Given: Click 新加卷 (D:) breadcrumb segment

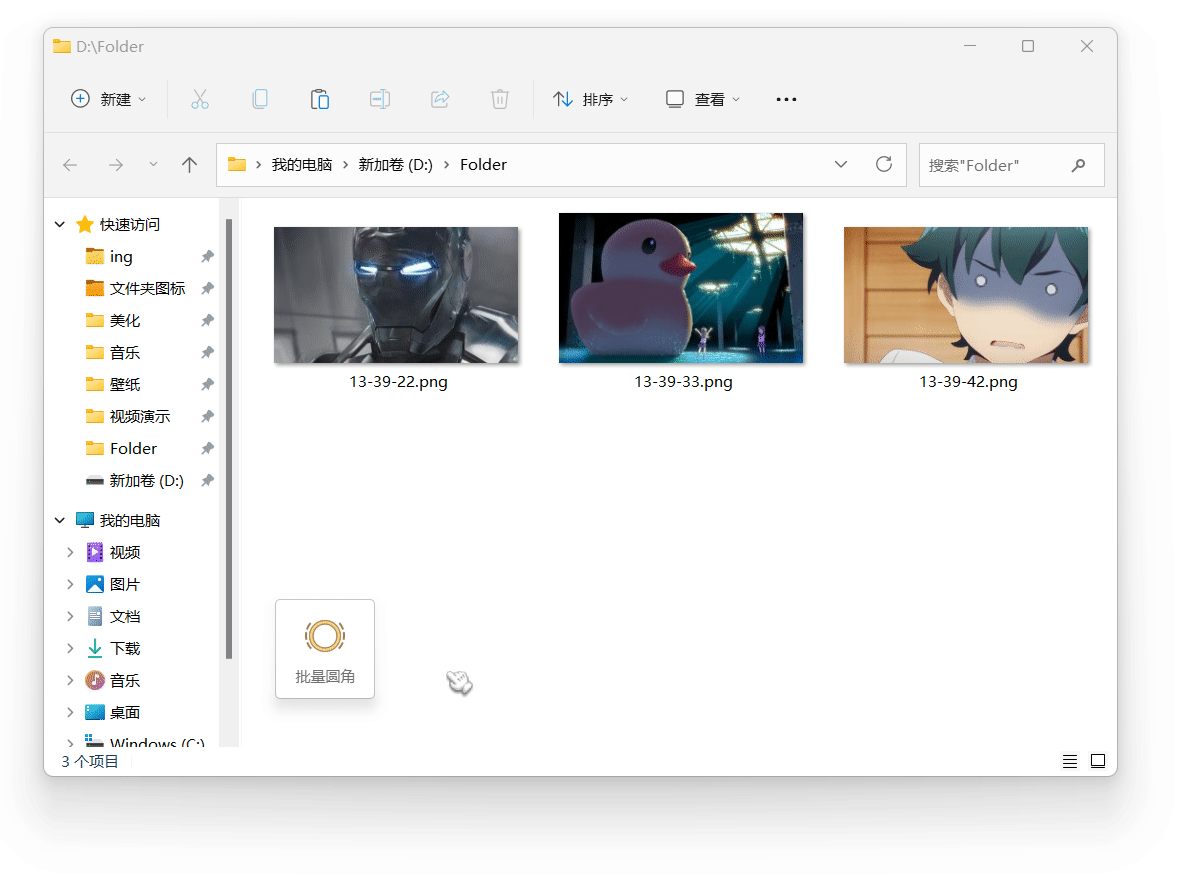Looking at the screenshot, I should pos(396,165).
